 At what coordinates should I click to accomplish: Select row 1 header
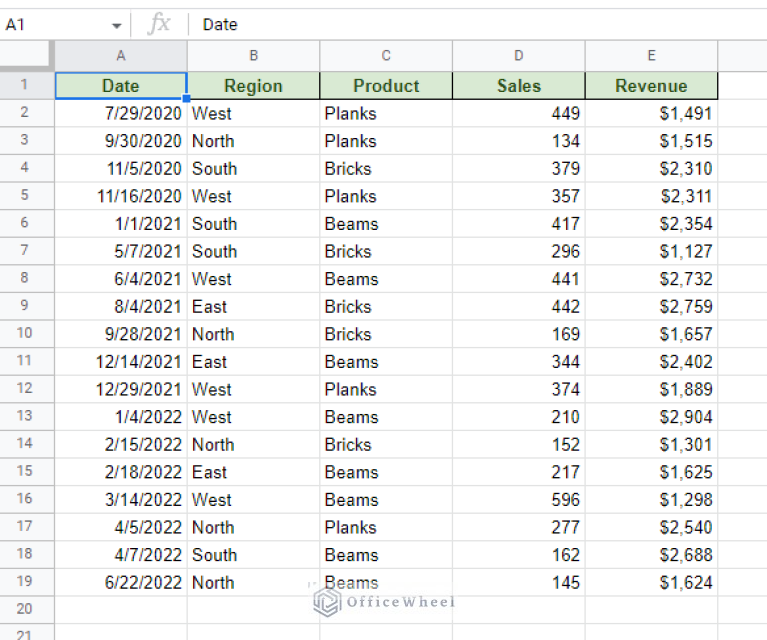tap(25, 85)
